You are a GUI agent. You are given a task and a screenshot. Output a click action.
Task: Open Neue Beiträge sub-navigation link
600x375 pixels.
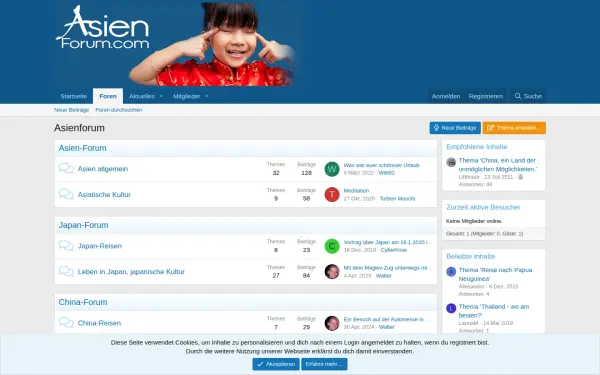pos(71,110)
